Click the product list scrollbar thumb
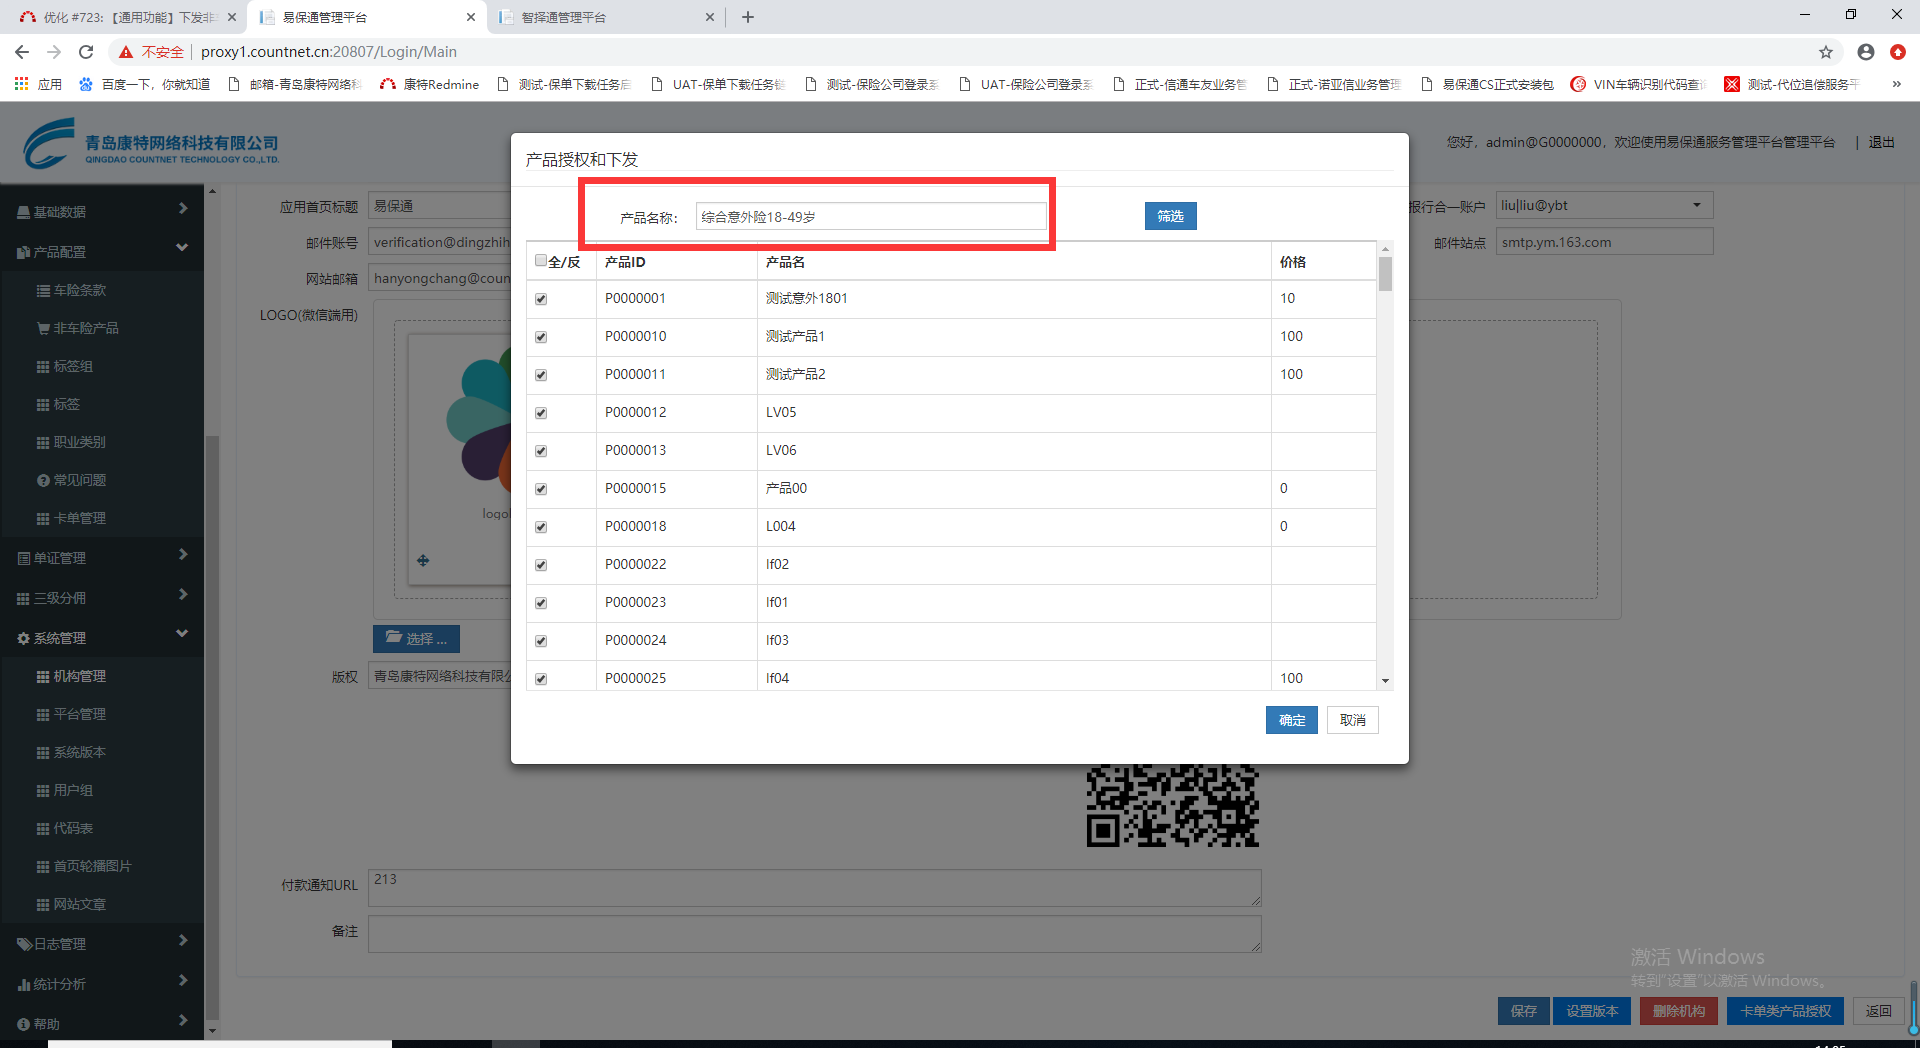Screen dimensions: 1920x1048 click(x=1385, y=274)
